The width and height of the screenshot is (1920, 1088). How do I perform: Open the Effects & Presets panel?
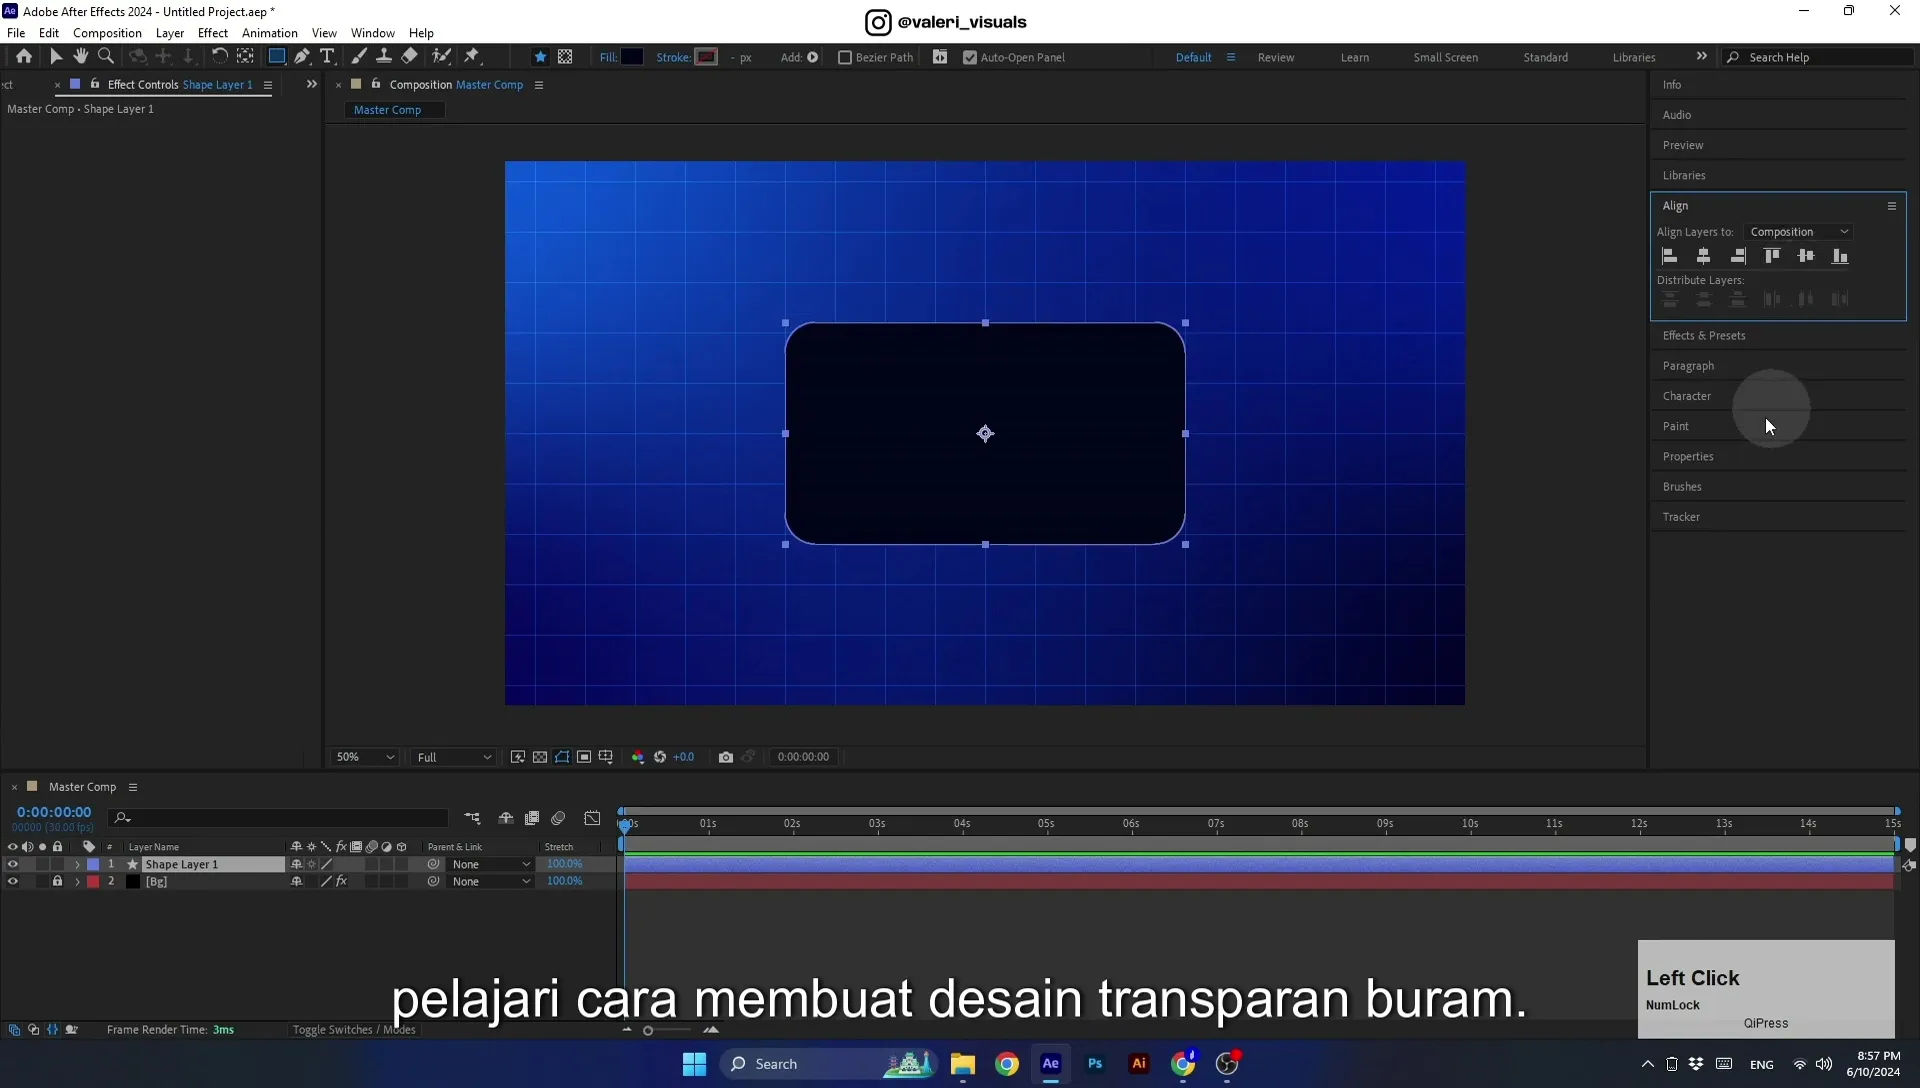pyautogui.click(x=1704, y=336)
